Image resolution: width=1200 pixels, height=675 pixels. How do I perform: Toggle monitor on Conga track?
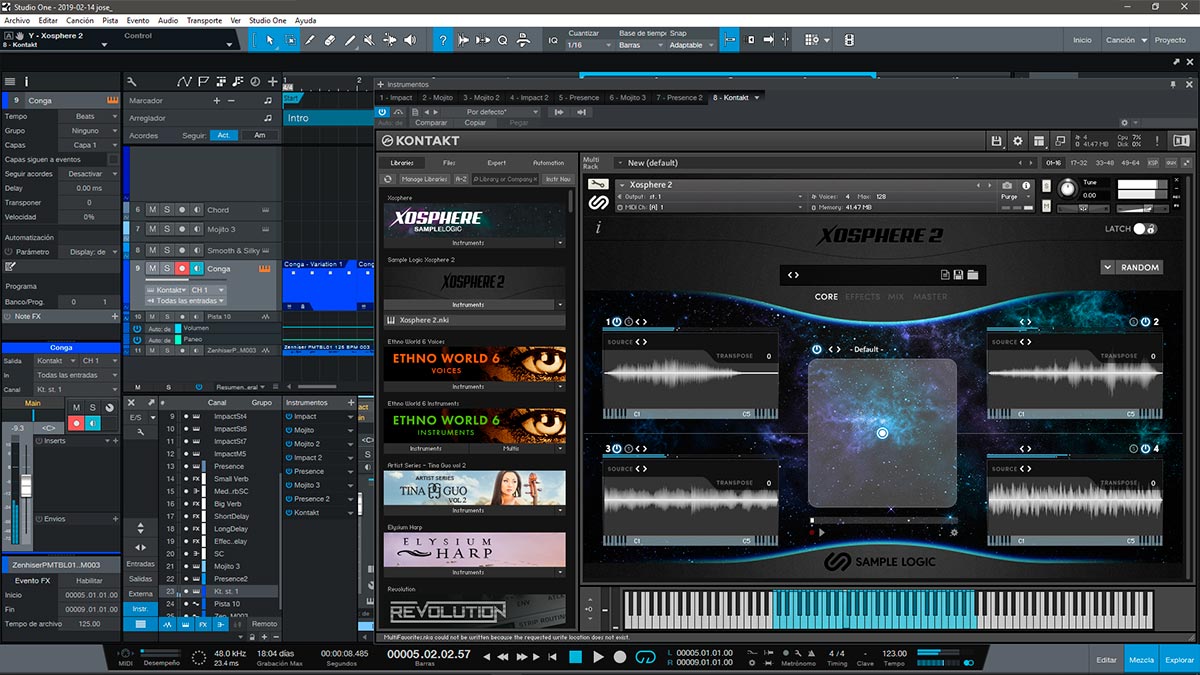click(196, 269)
